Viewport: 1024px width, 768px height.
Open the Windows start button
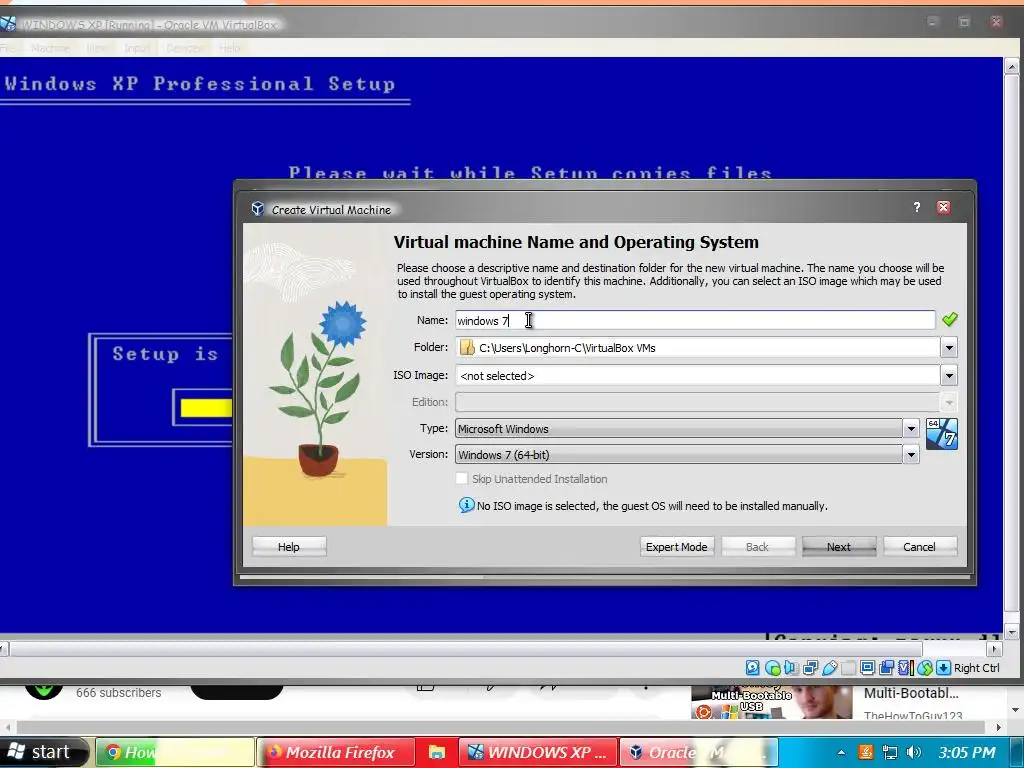tap(43, 752)
